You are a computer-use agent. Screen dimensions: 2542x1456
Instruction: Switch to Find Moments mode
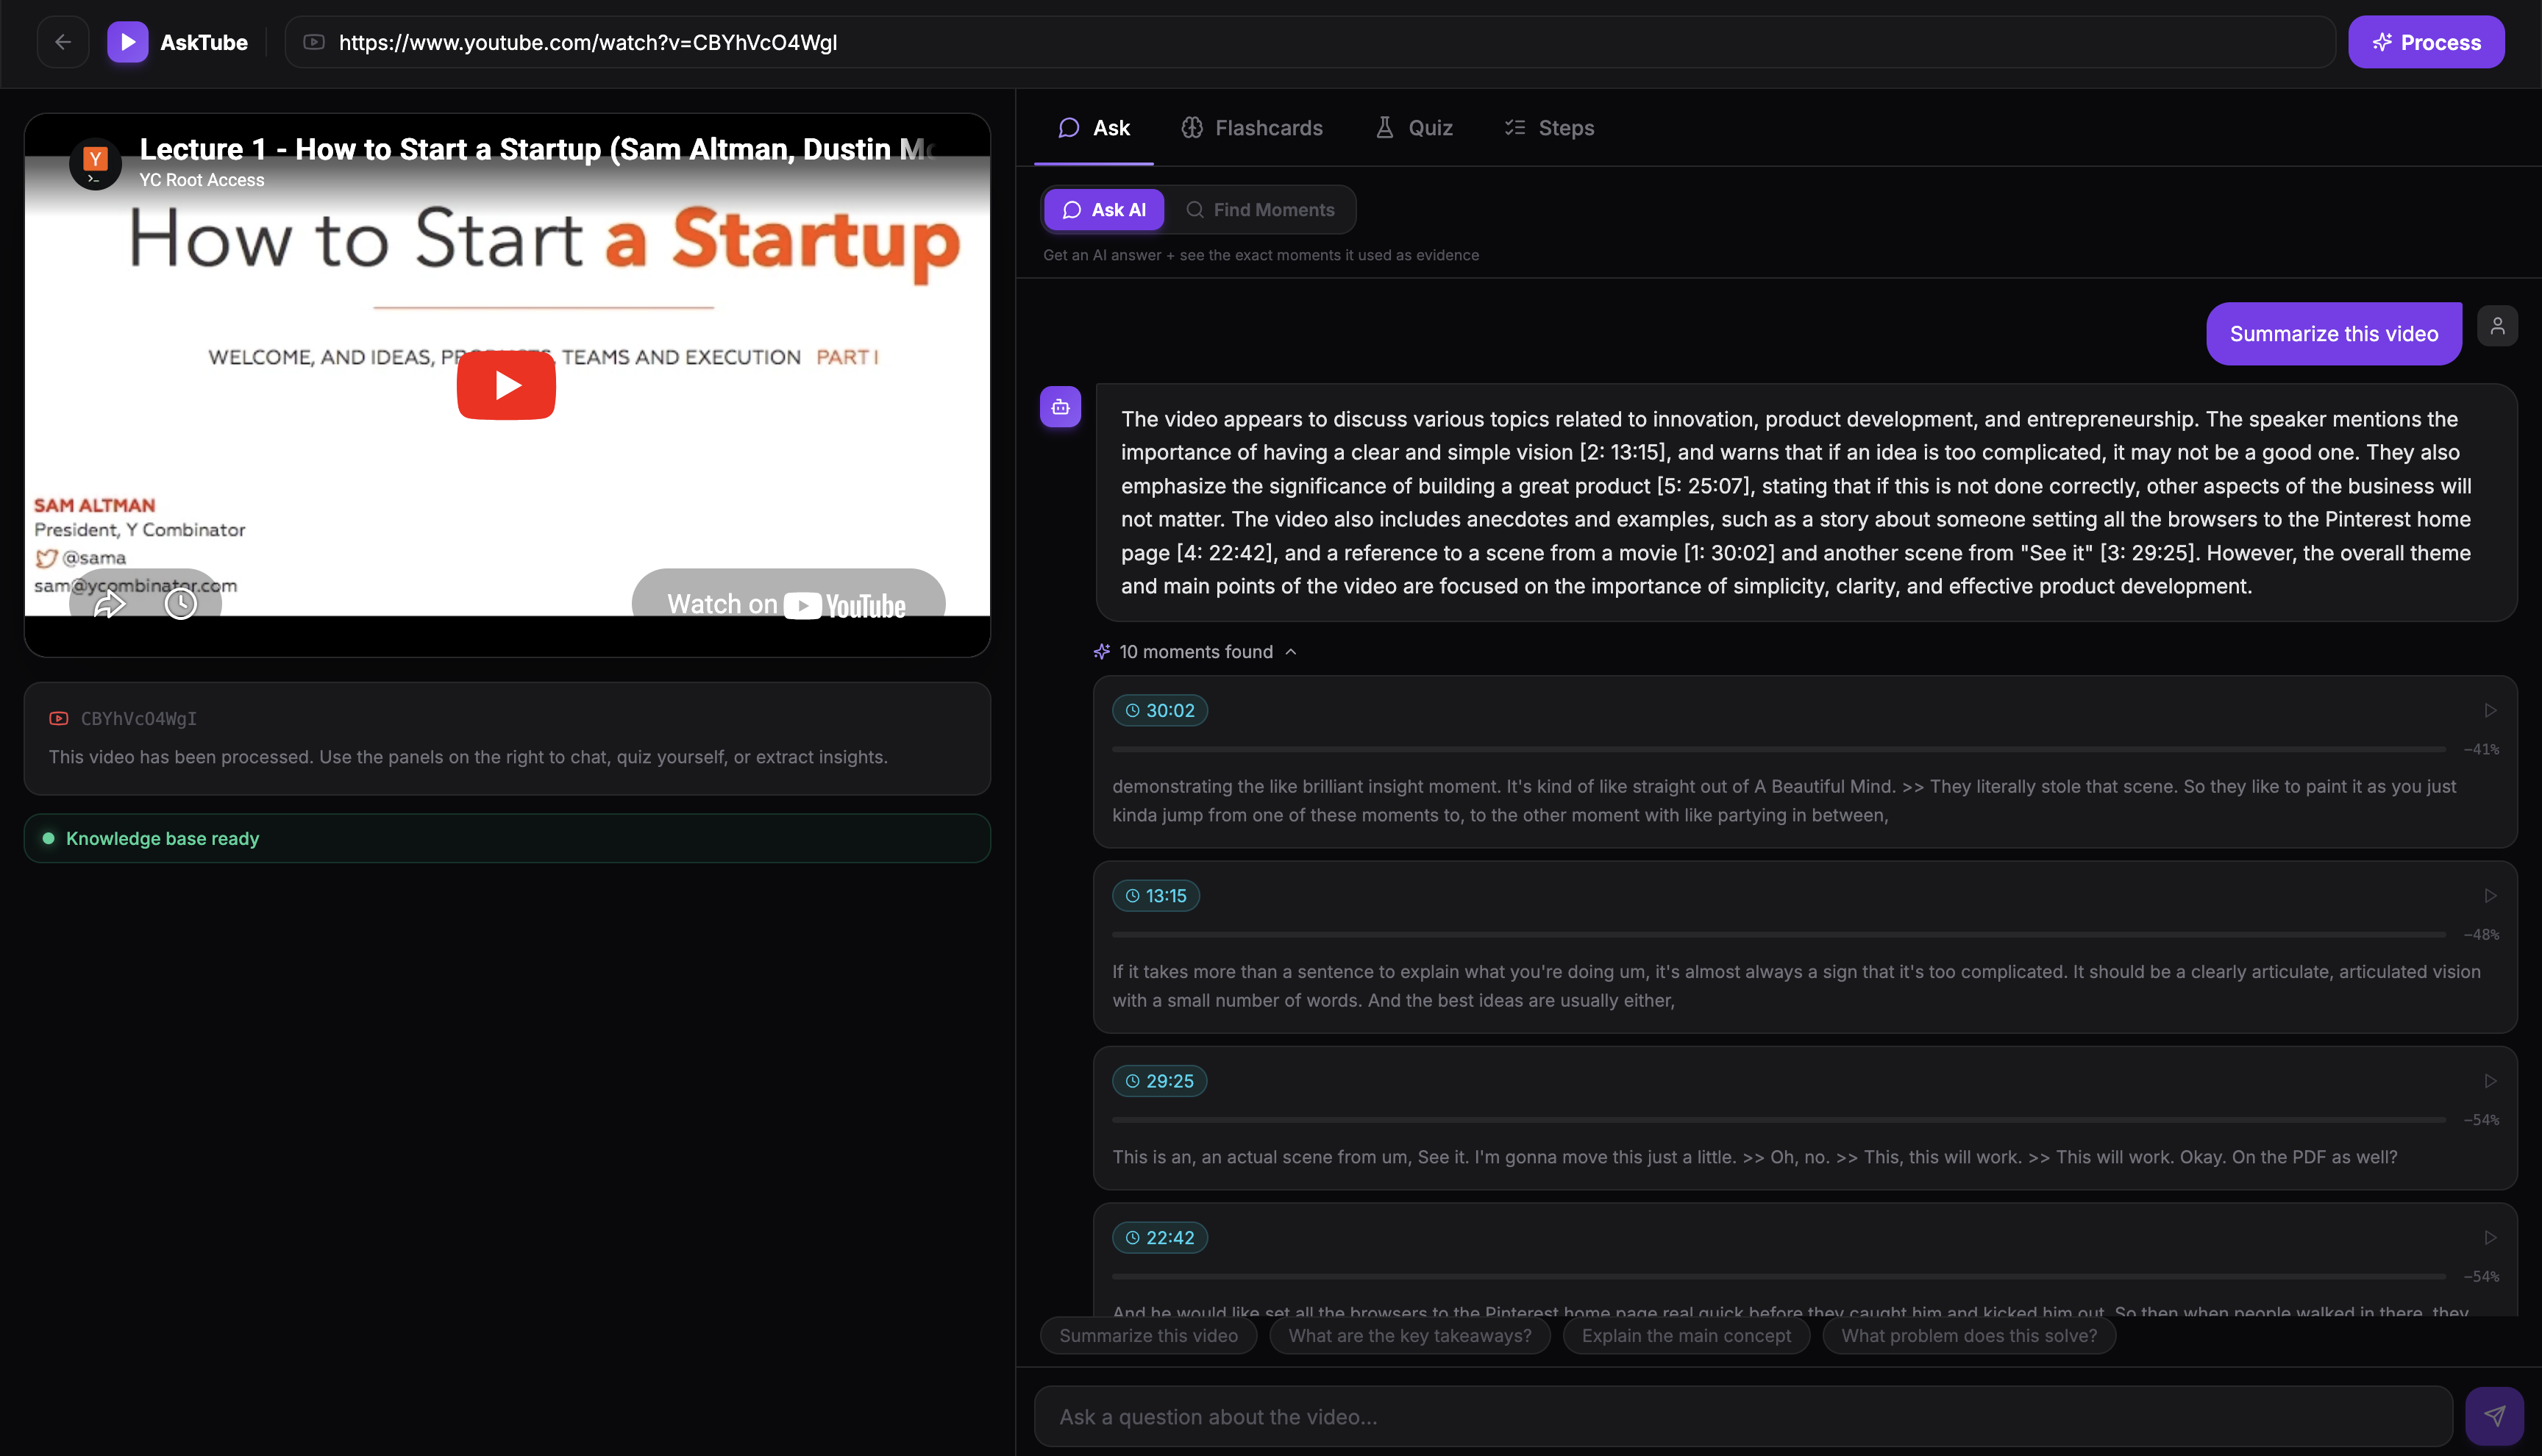(x=1260, y=210)
